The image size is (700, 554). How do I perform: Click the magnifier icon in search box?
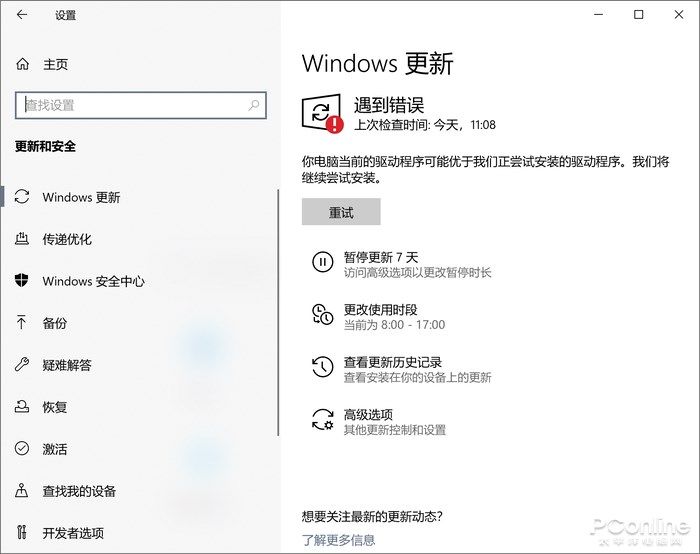254,105
